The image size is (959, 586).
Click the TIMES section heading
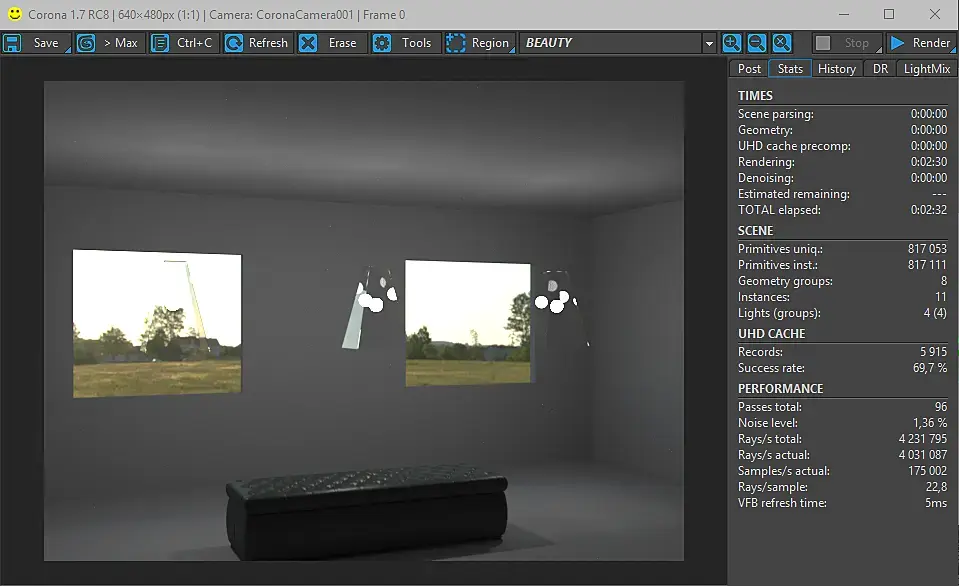point(755,95)
